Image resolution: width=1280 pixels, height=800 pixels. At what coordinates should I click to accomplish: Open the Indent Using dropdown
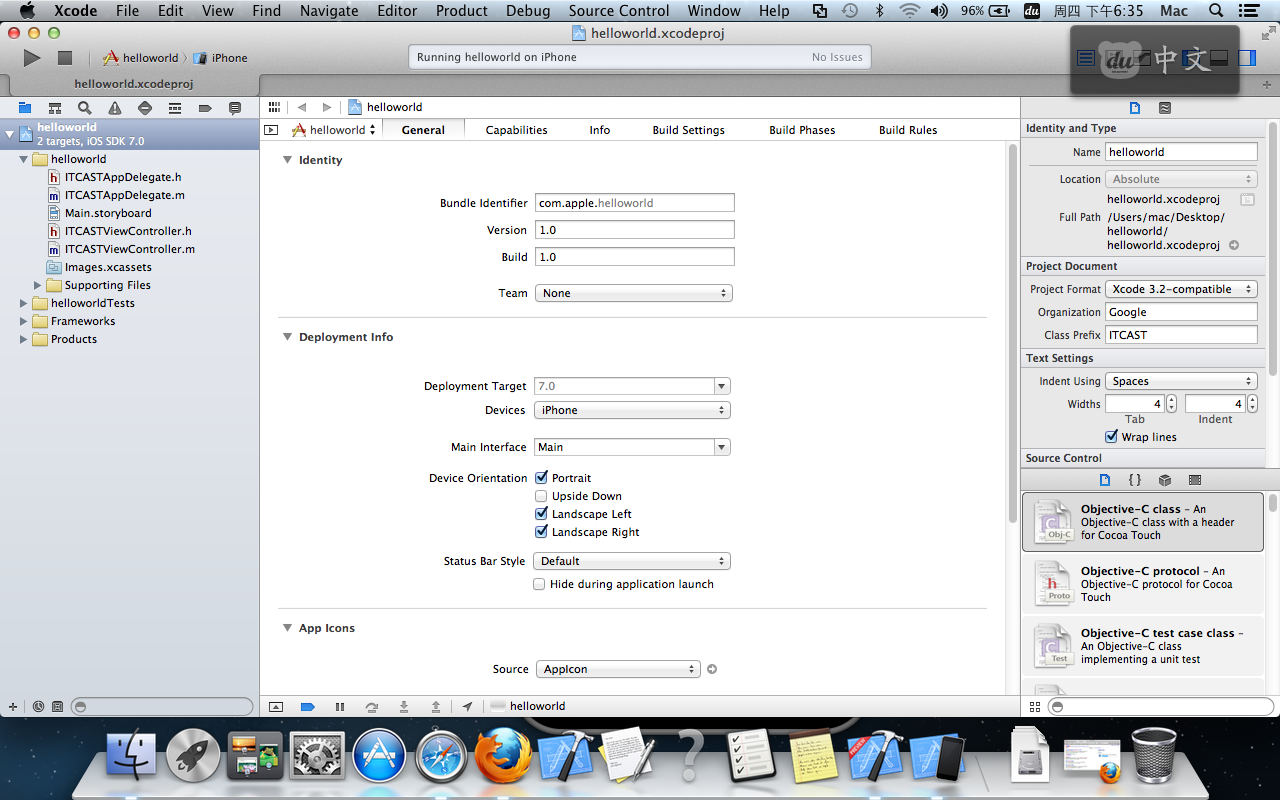[1181, 381]
